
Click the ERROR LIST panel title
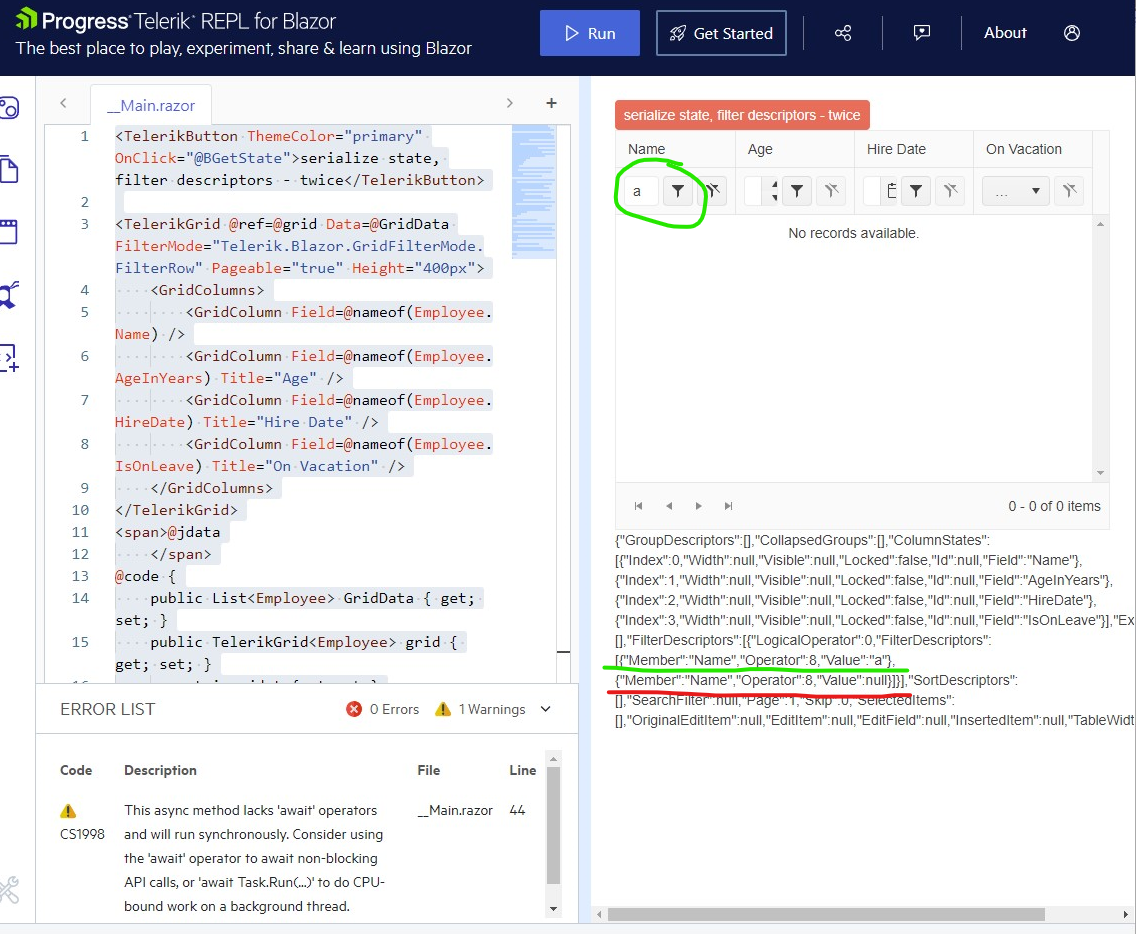(108, 709)
